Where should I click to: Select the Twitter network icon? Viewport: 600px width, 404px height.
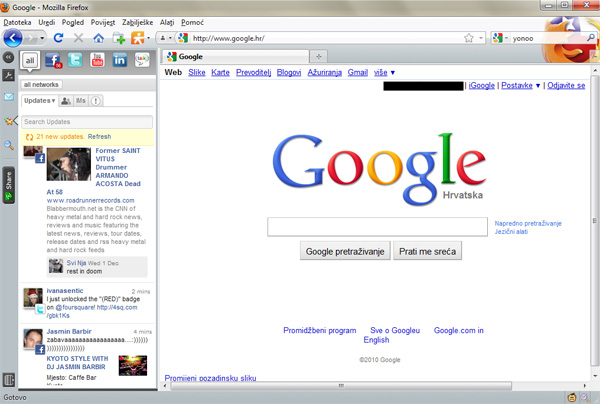[75, 61]
